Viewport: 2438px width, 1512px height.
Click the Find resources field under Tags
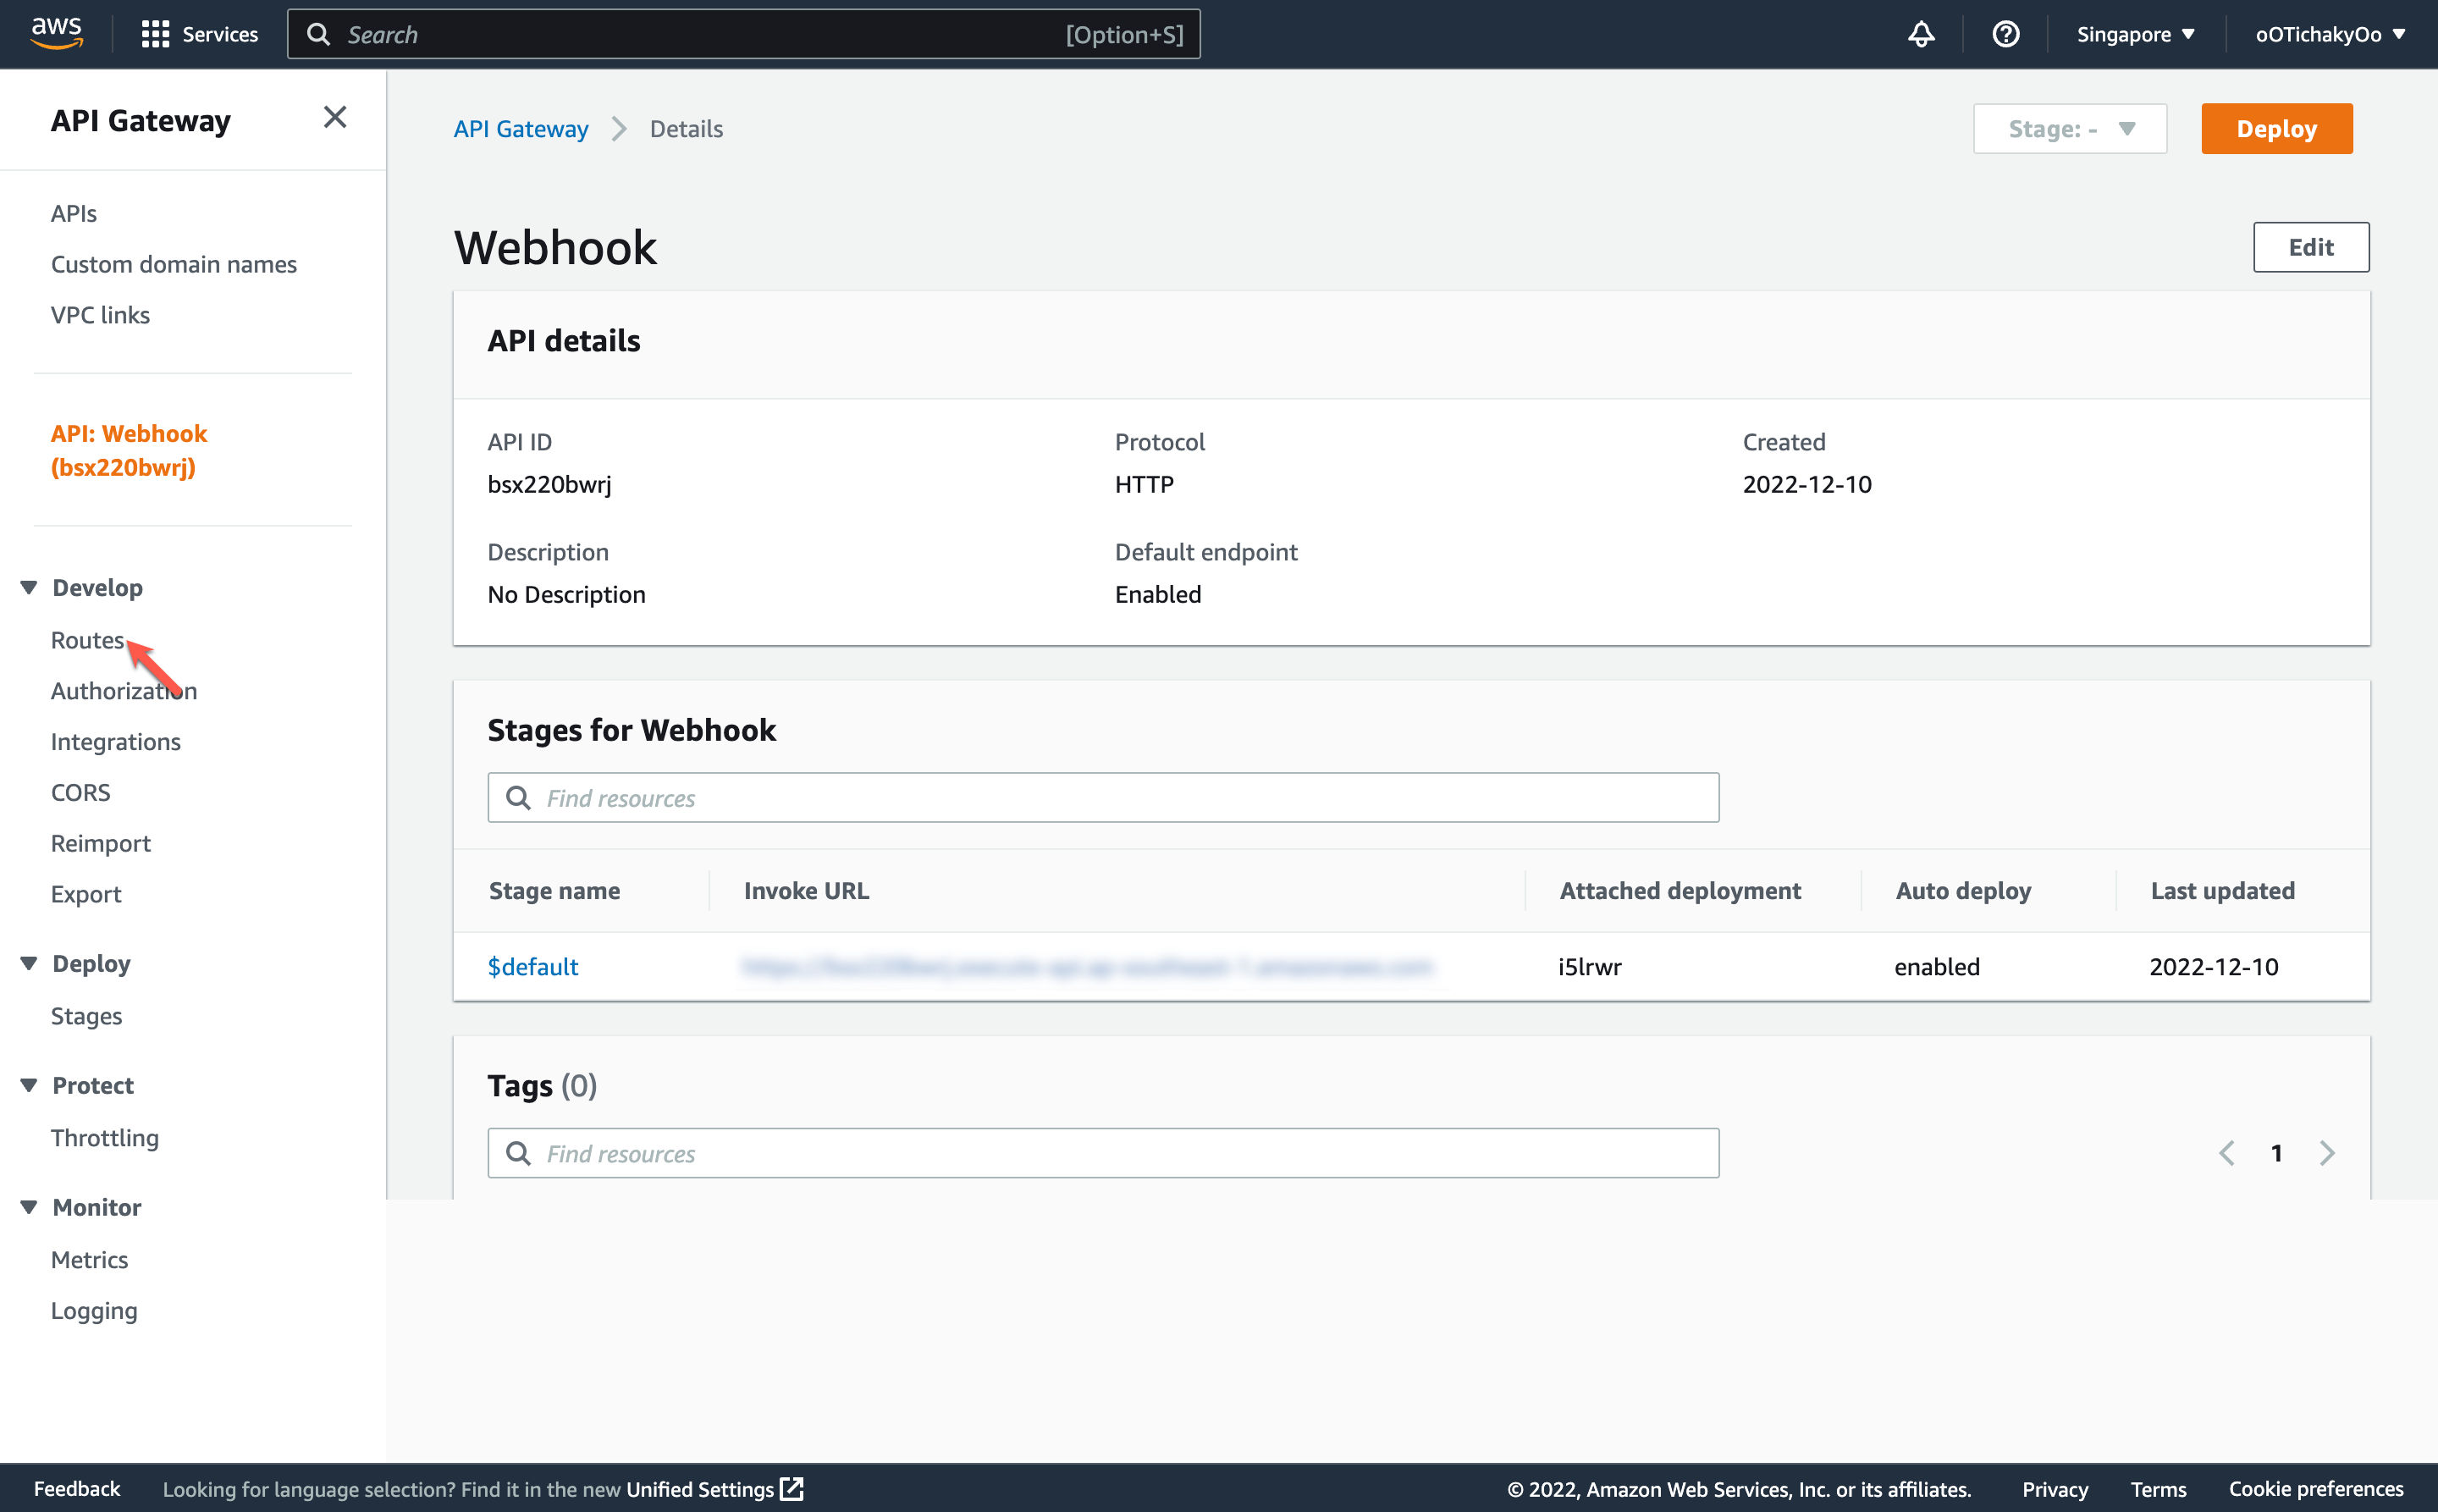tap(1100, 1153)
